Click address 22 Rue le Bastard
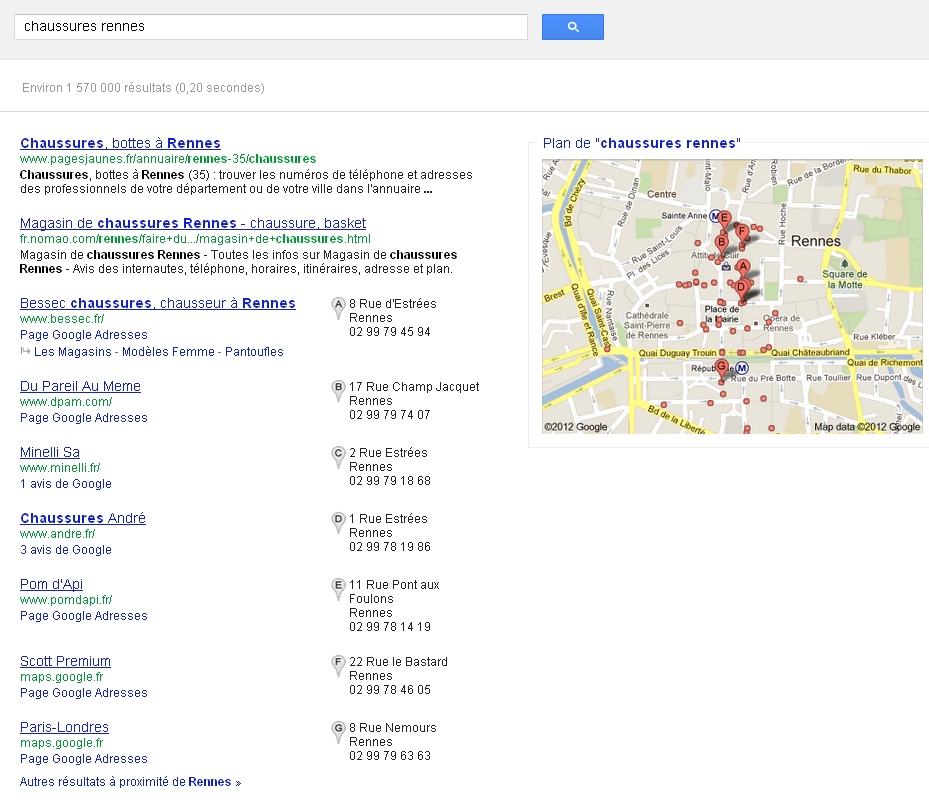 [x=398, y=661]
